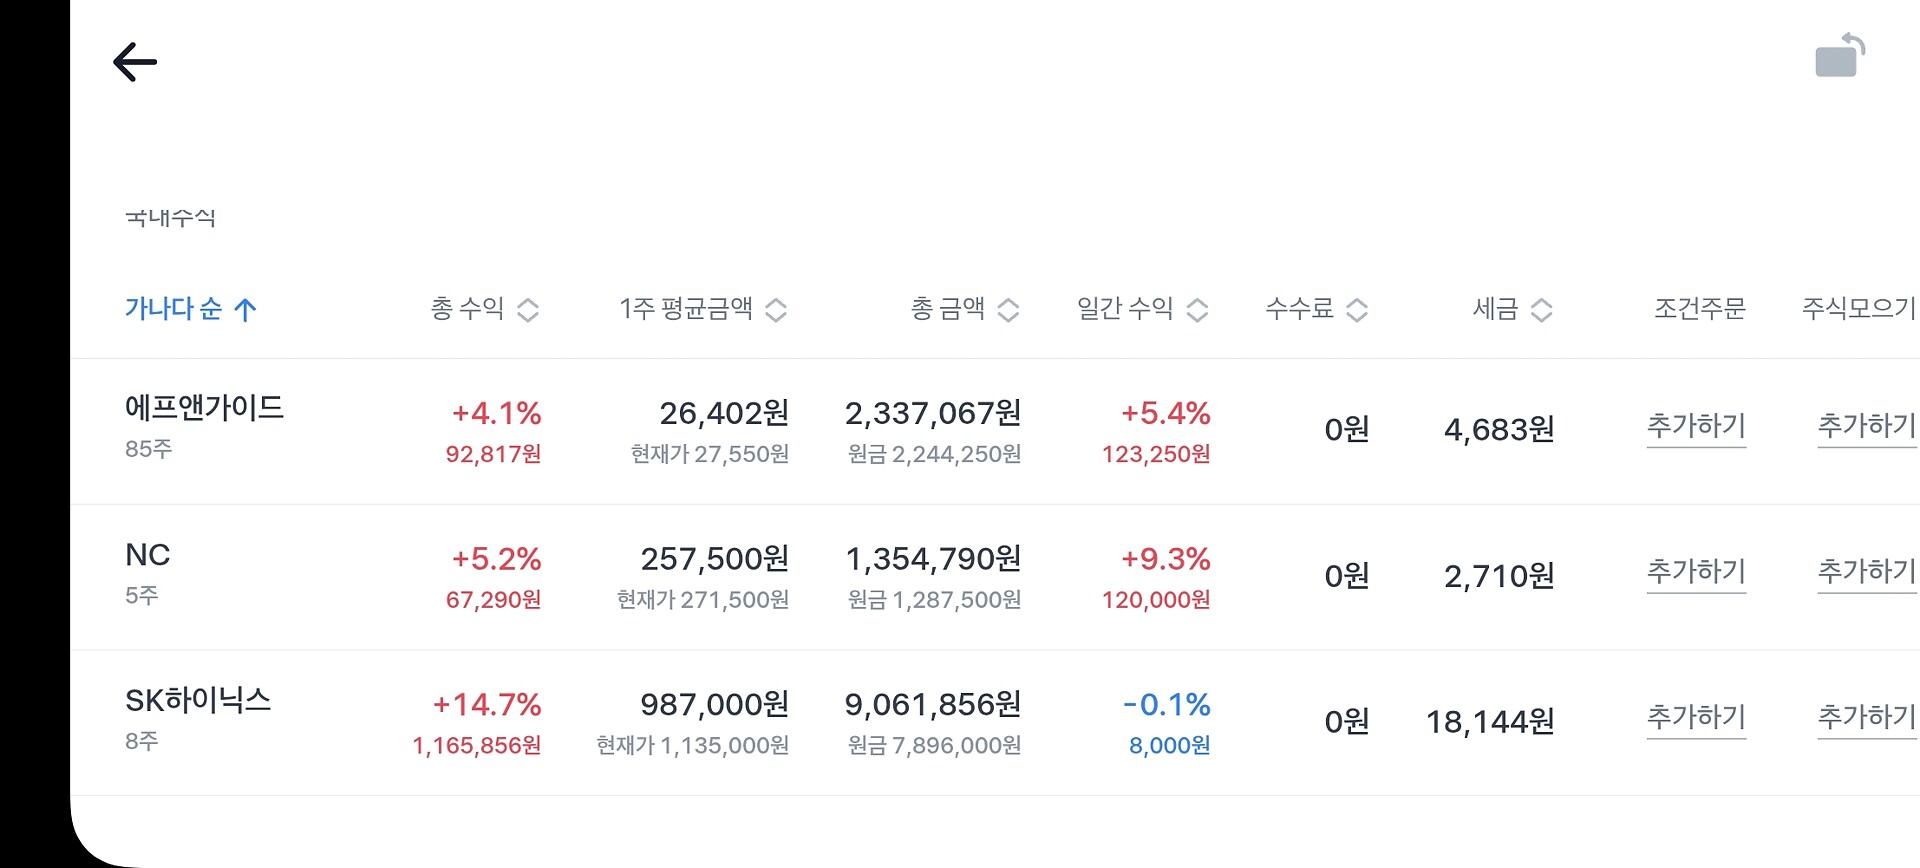Select the 조건주문 column header
1920x868 pixels.
(1699, 309)
